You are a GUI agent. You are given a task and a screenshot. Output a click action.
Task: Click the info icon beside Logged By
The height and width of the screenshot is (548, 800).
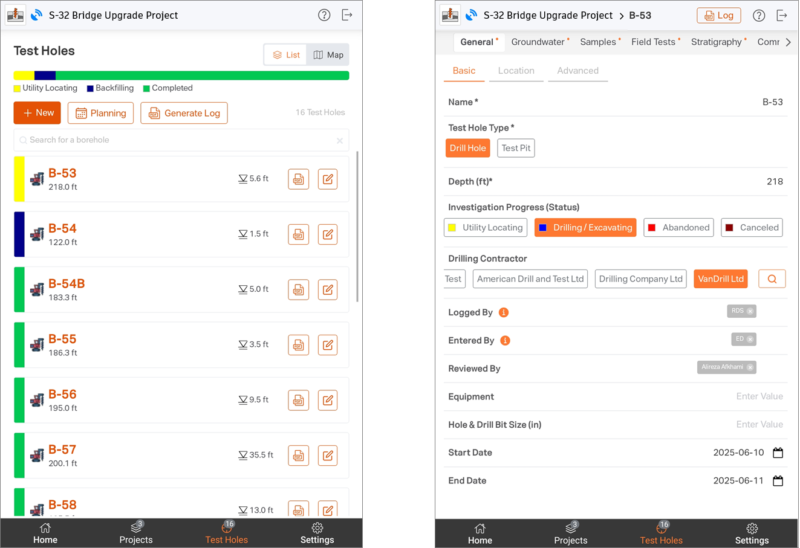[x=505, y=313]
